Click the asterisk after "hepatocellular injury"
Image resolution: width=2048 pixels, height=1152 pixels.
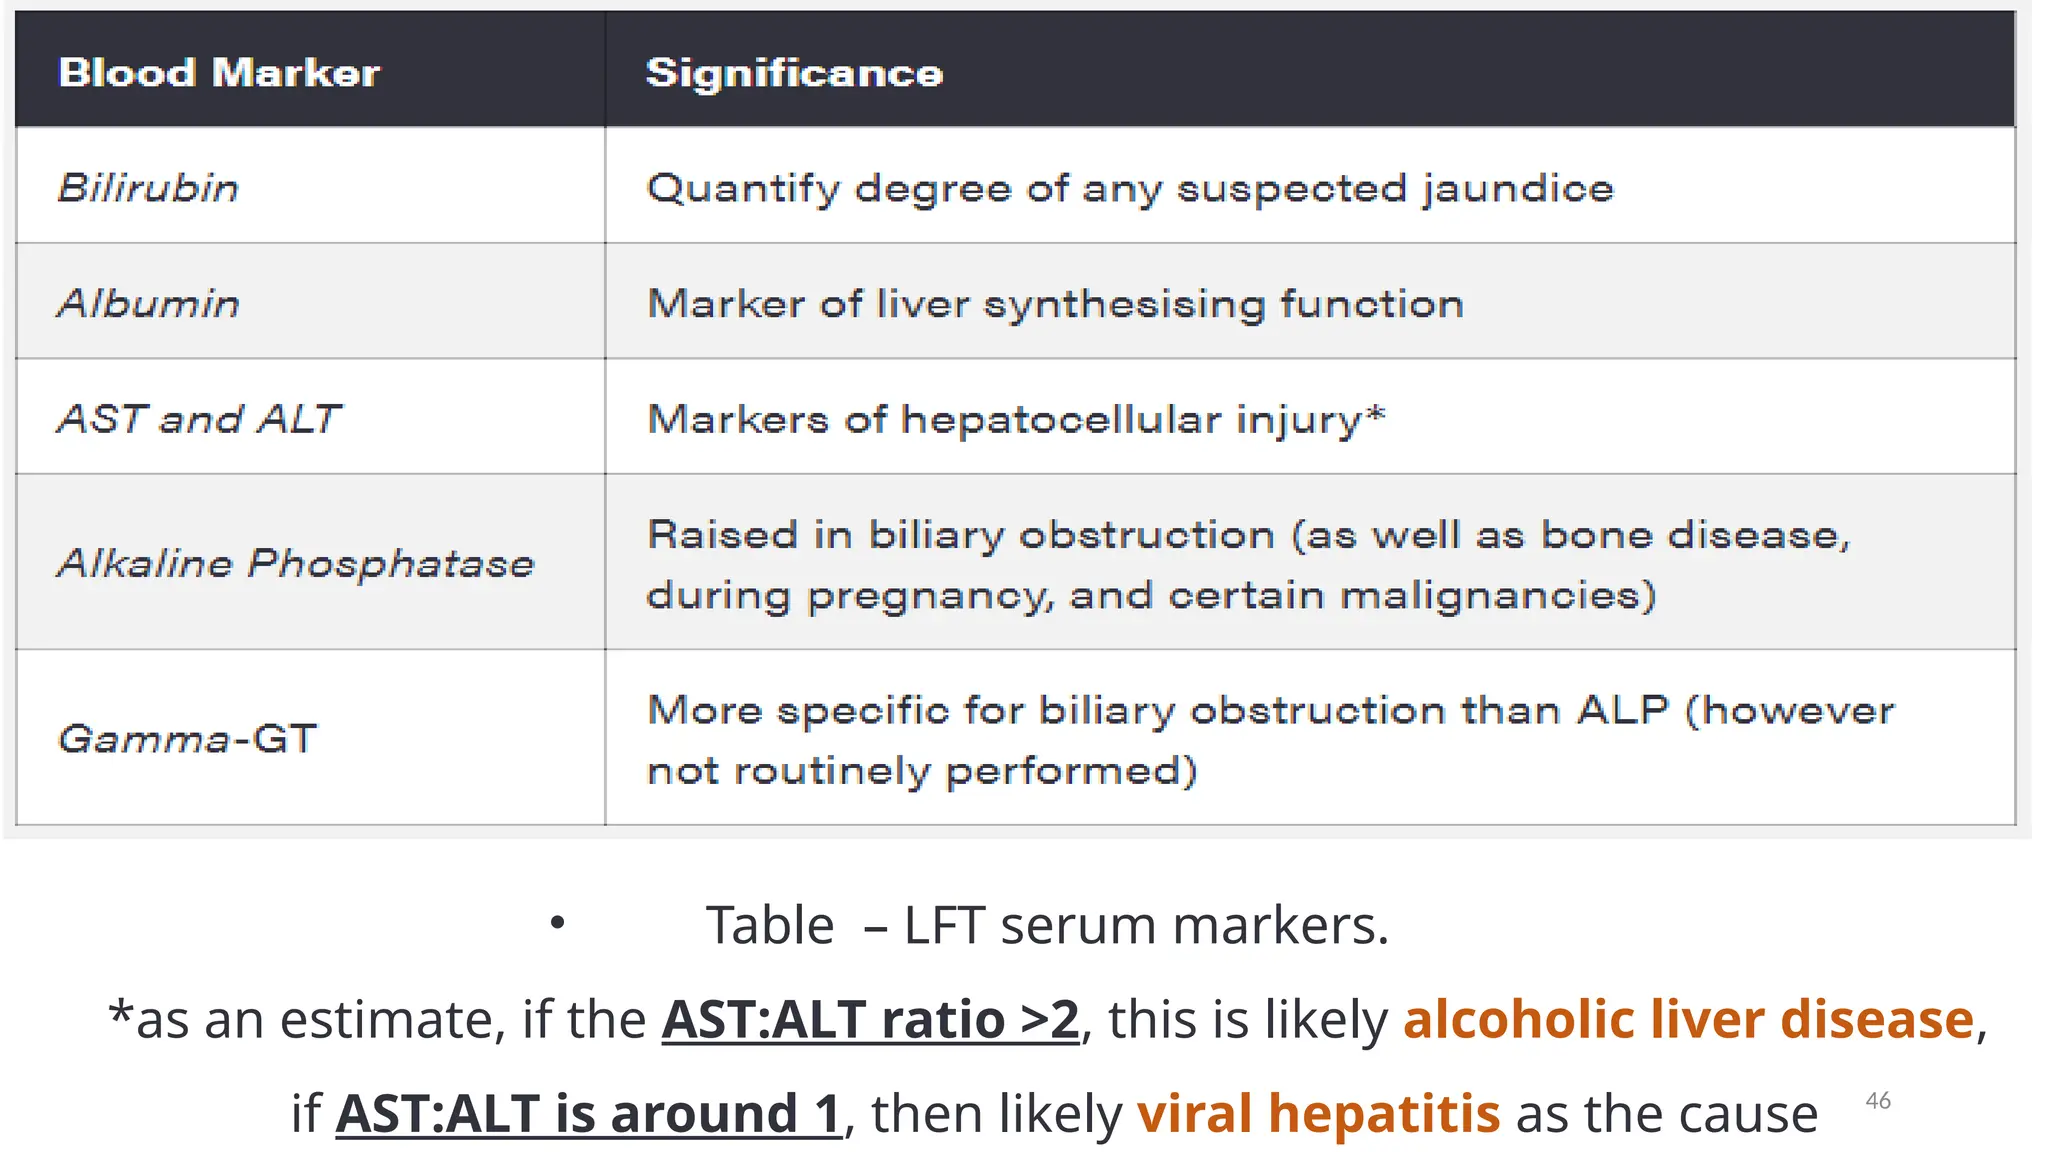click(1376, 413)
